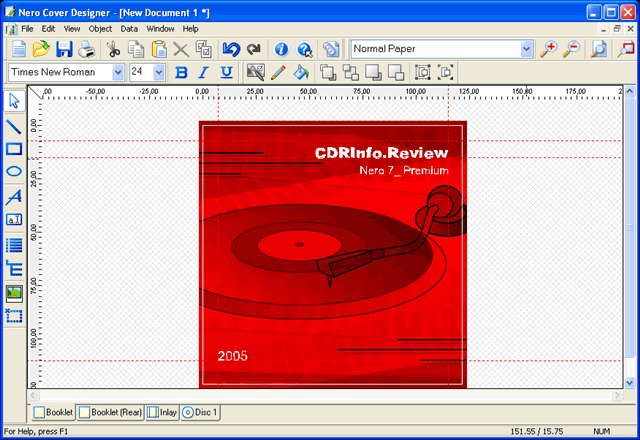
Task: Redo the last undone action
Action: (254, 49)
